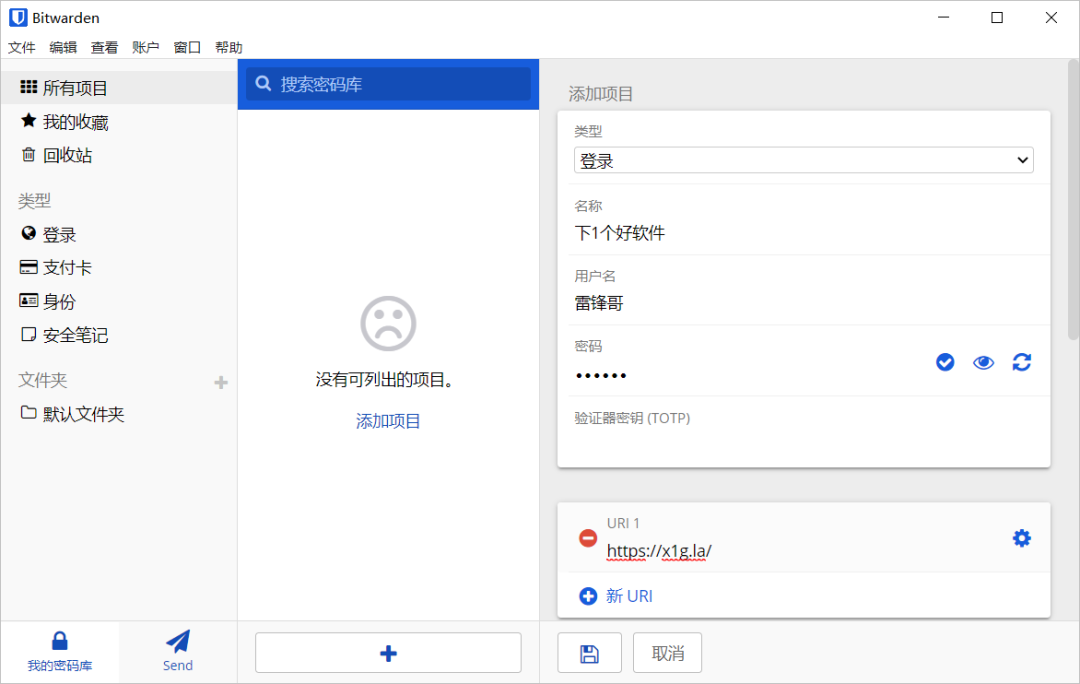Open the 类型 dropdown showing 登录
This screenshot has width=1080, height=684.
(x=803, y=160)
